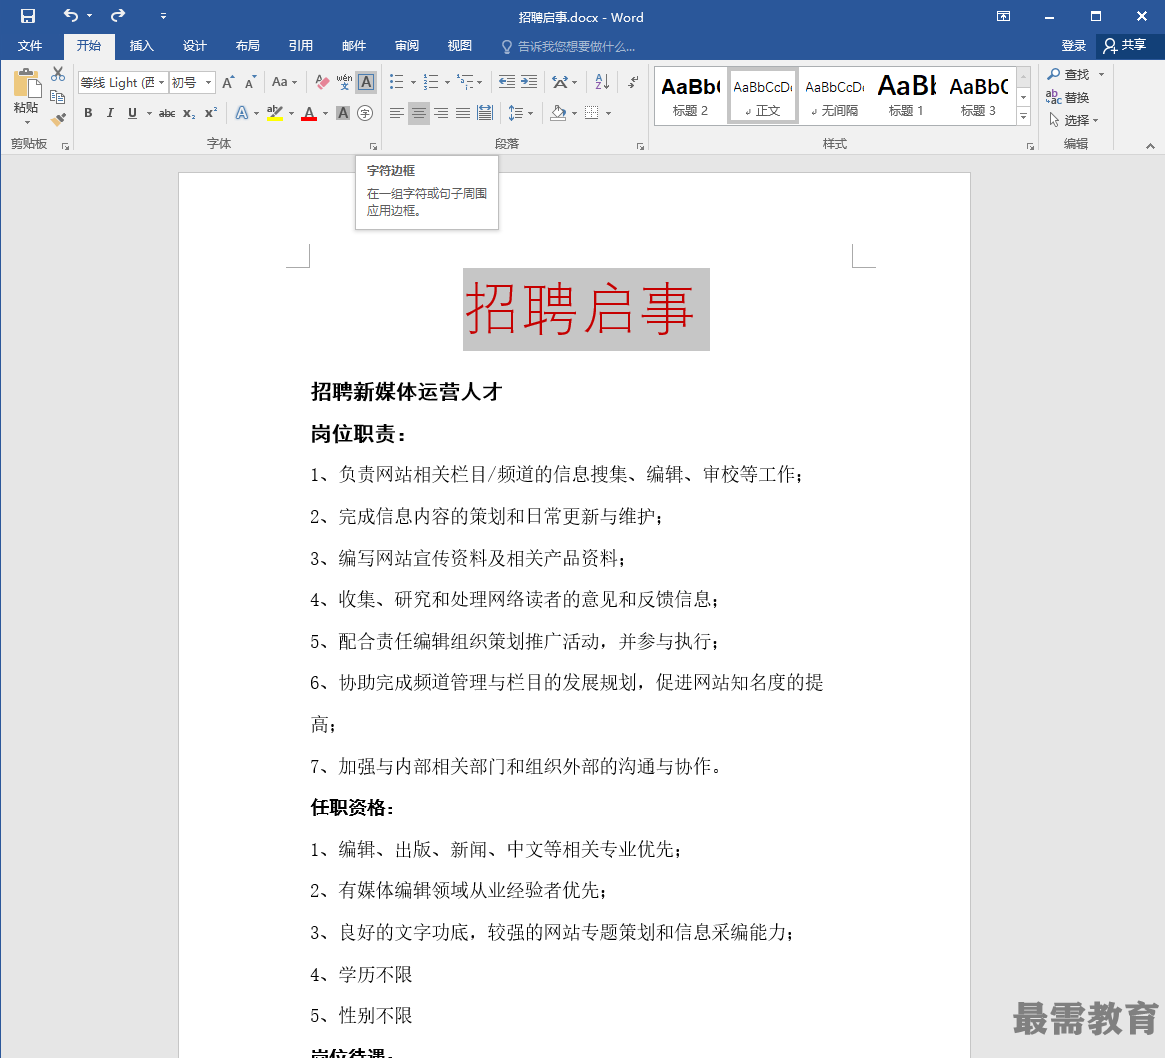The height and width of the screenshot is (1058, 1165).
Task: Click the text effects outlined A icon
Action: [x=242, y=113]
